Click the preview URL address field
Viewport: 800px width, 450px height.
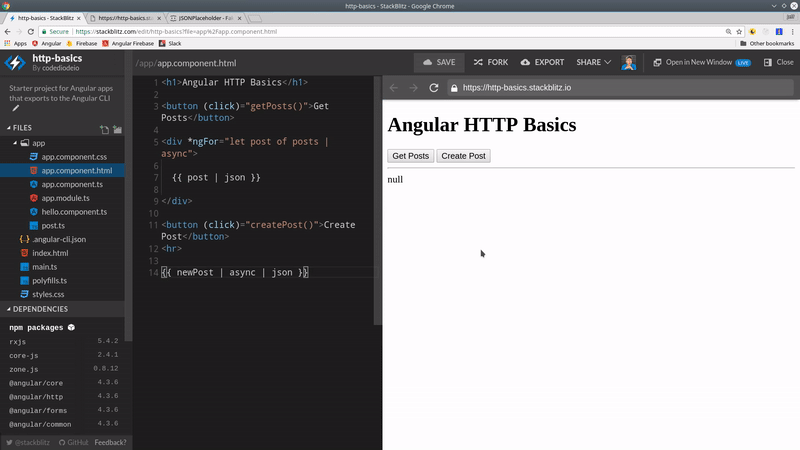coord(620,88)
